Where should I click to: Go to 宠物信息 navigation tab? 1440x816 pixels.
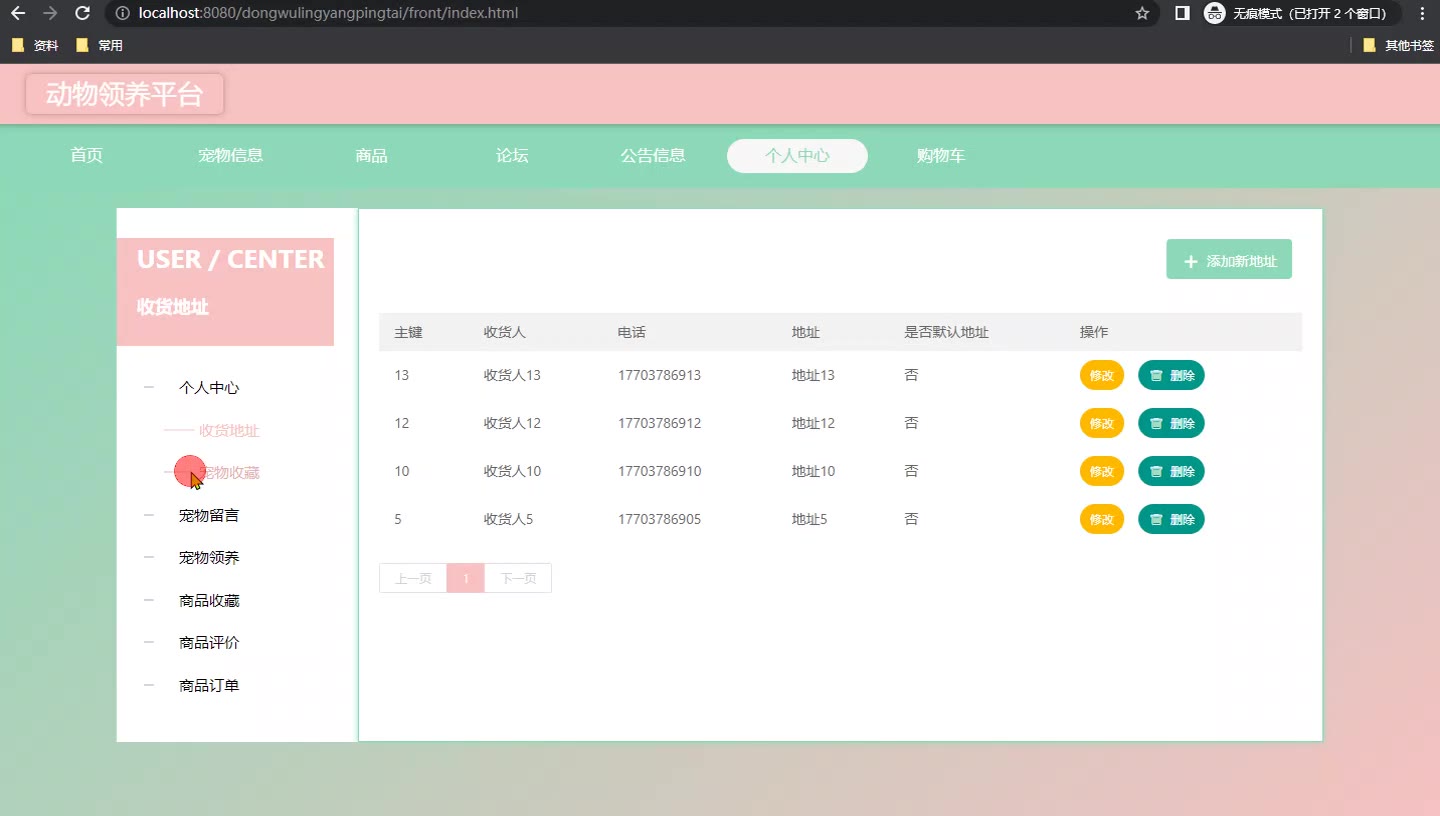point(230,156)
